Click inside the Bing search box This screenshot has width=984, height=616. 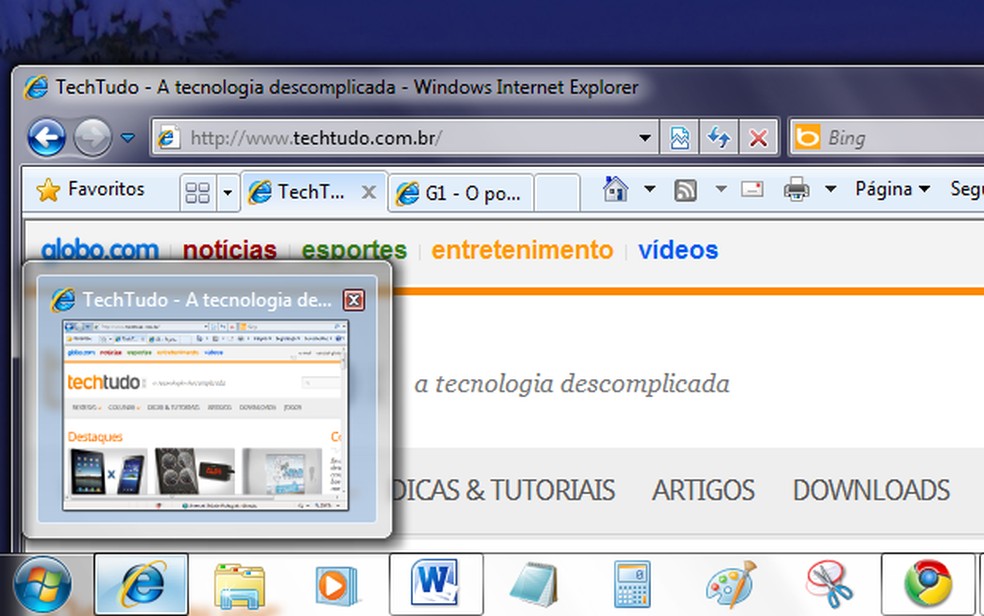pos(900,137)
